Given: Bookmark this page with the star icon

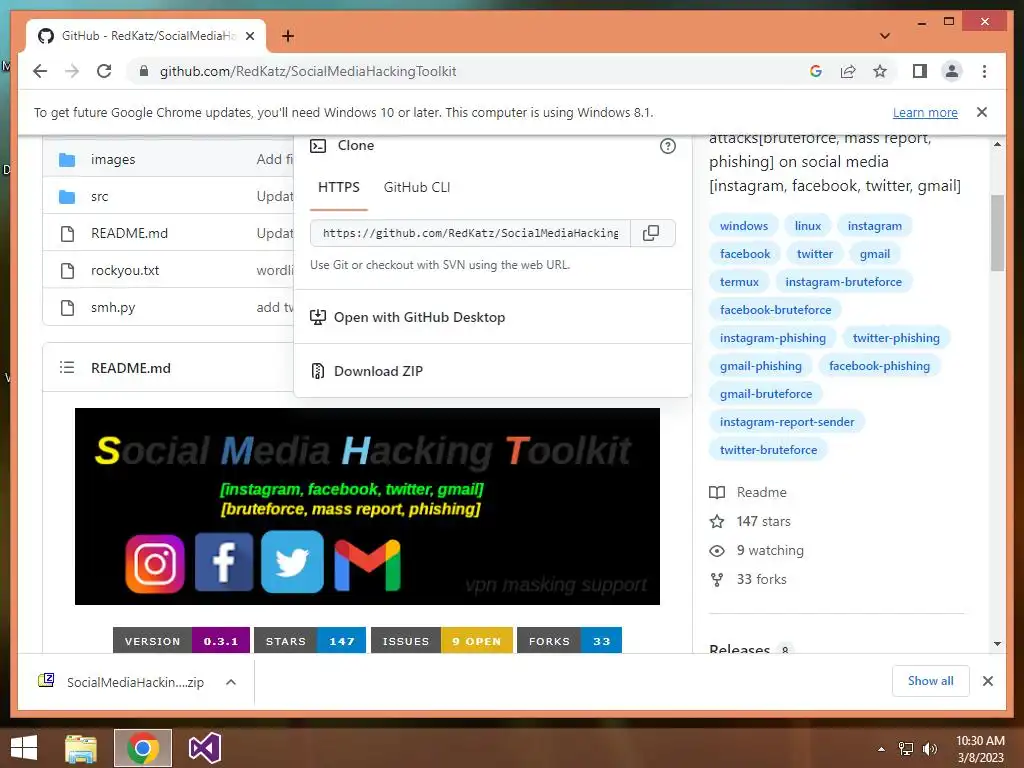Looking at the screenshot, I should [880, 71].
